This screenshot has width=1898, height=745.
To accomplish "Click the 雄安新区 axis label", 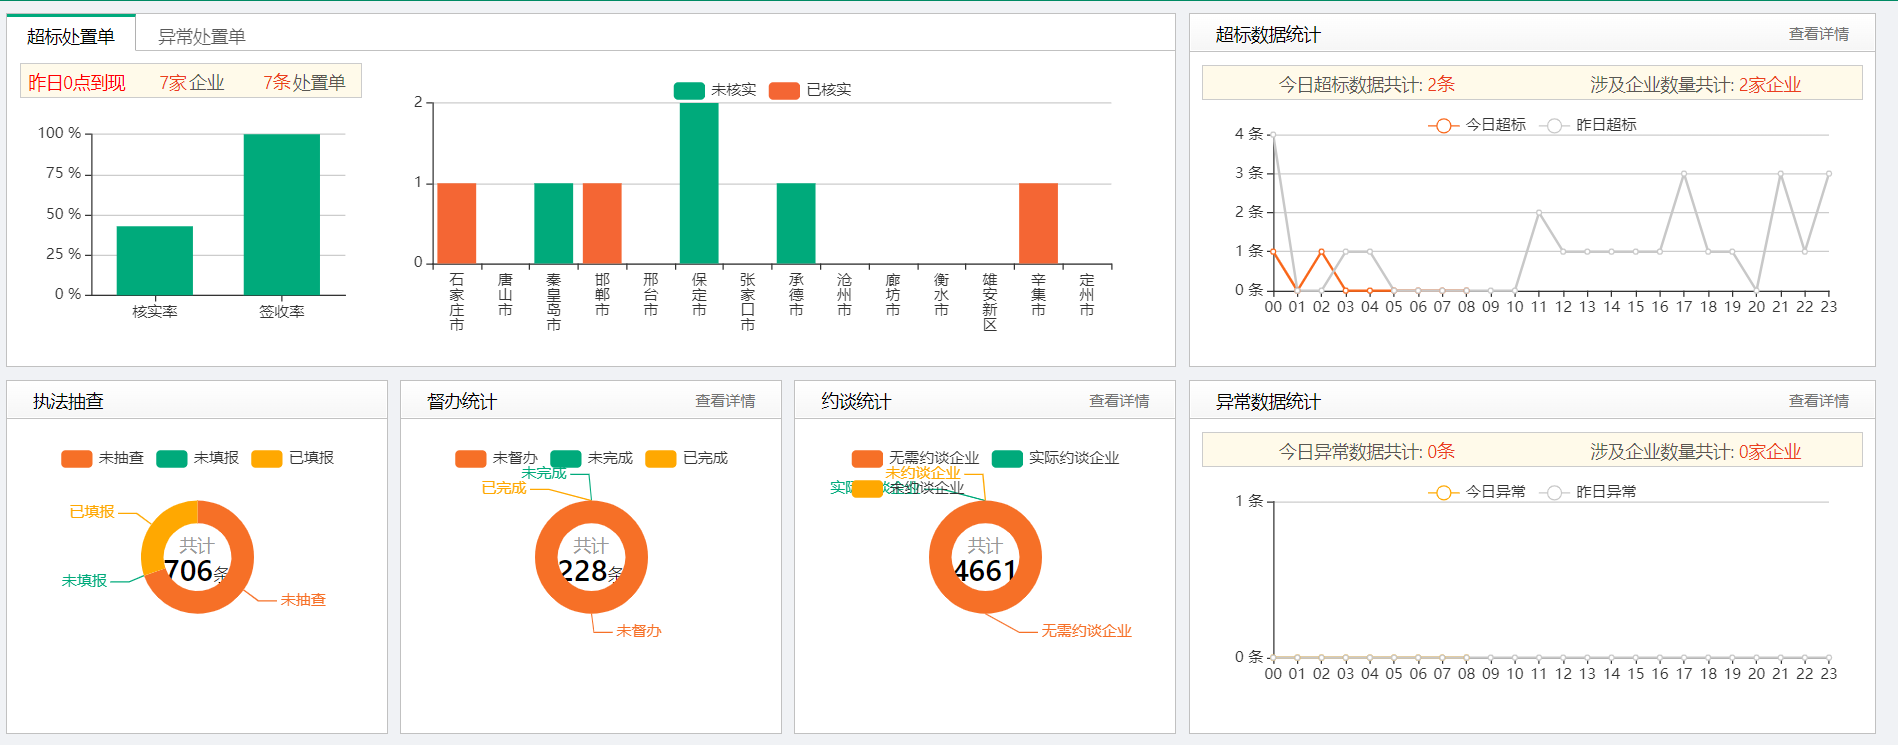I will (x=990, y=302).
